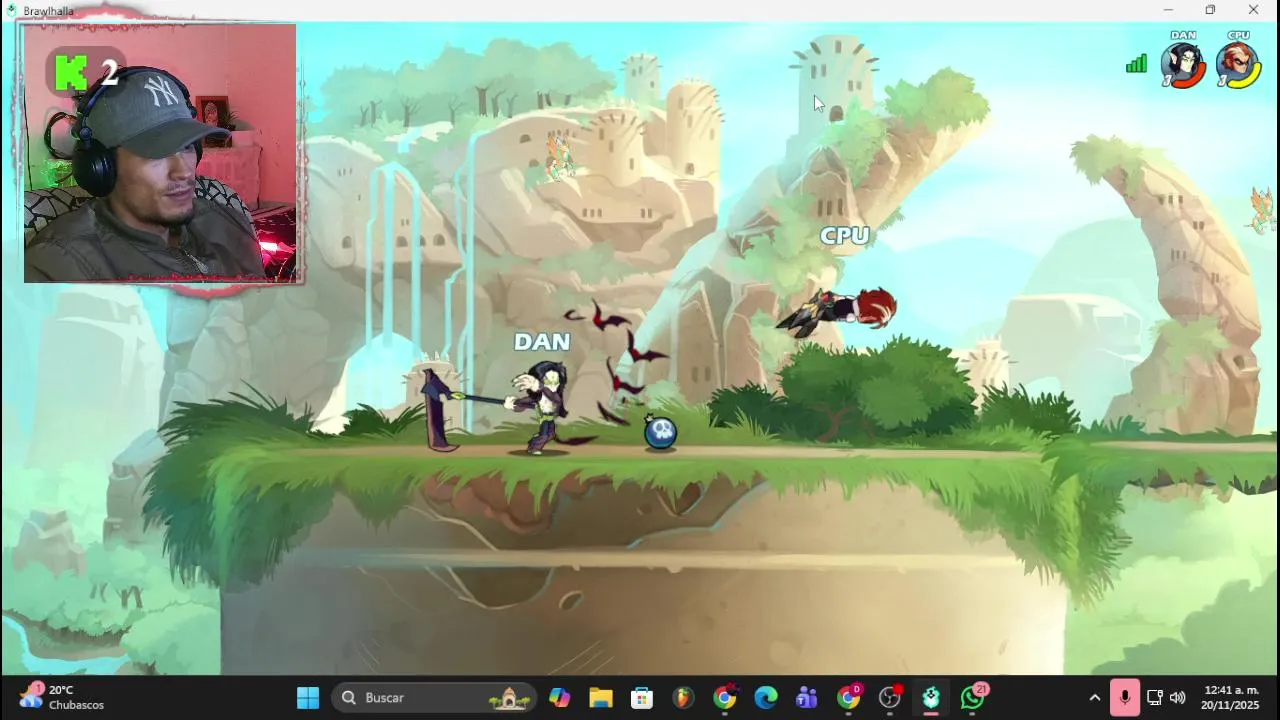
Task: Close the Brawlhalla window
Action: (x=1254, y=10)
